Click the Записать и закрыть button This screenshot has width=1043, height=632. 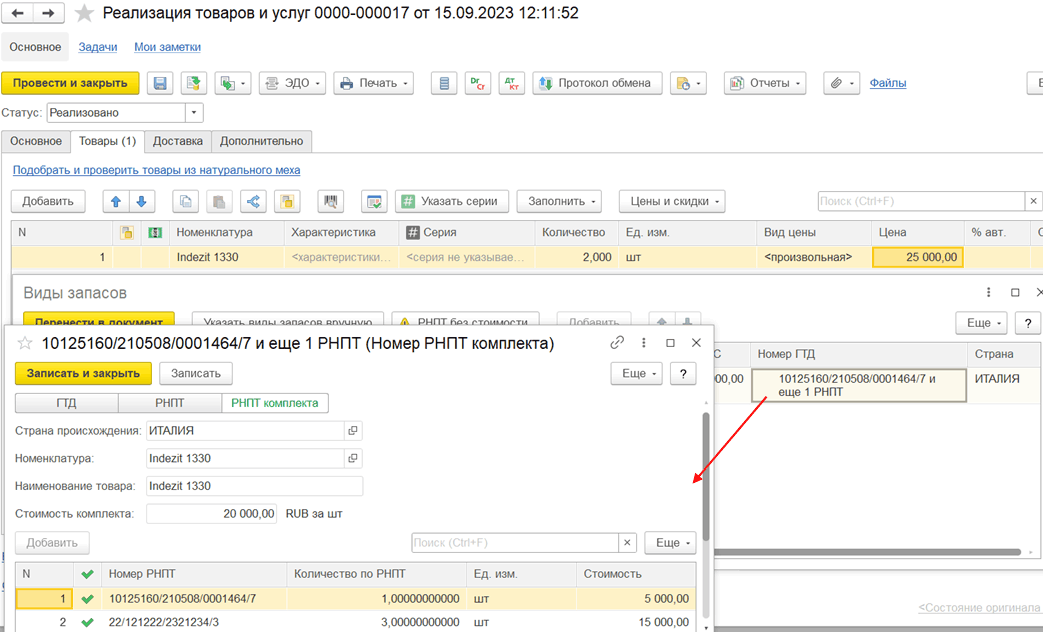pyautogui.click(x=83, y=373)
